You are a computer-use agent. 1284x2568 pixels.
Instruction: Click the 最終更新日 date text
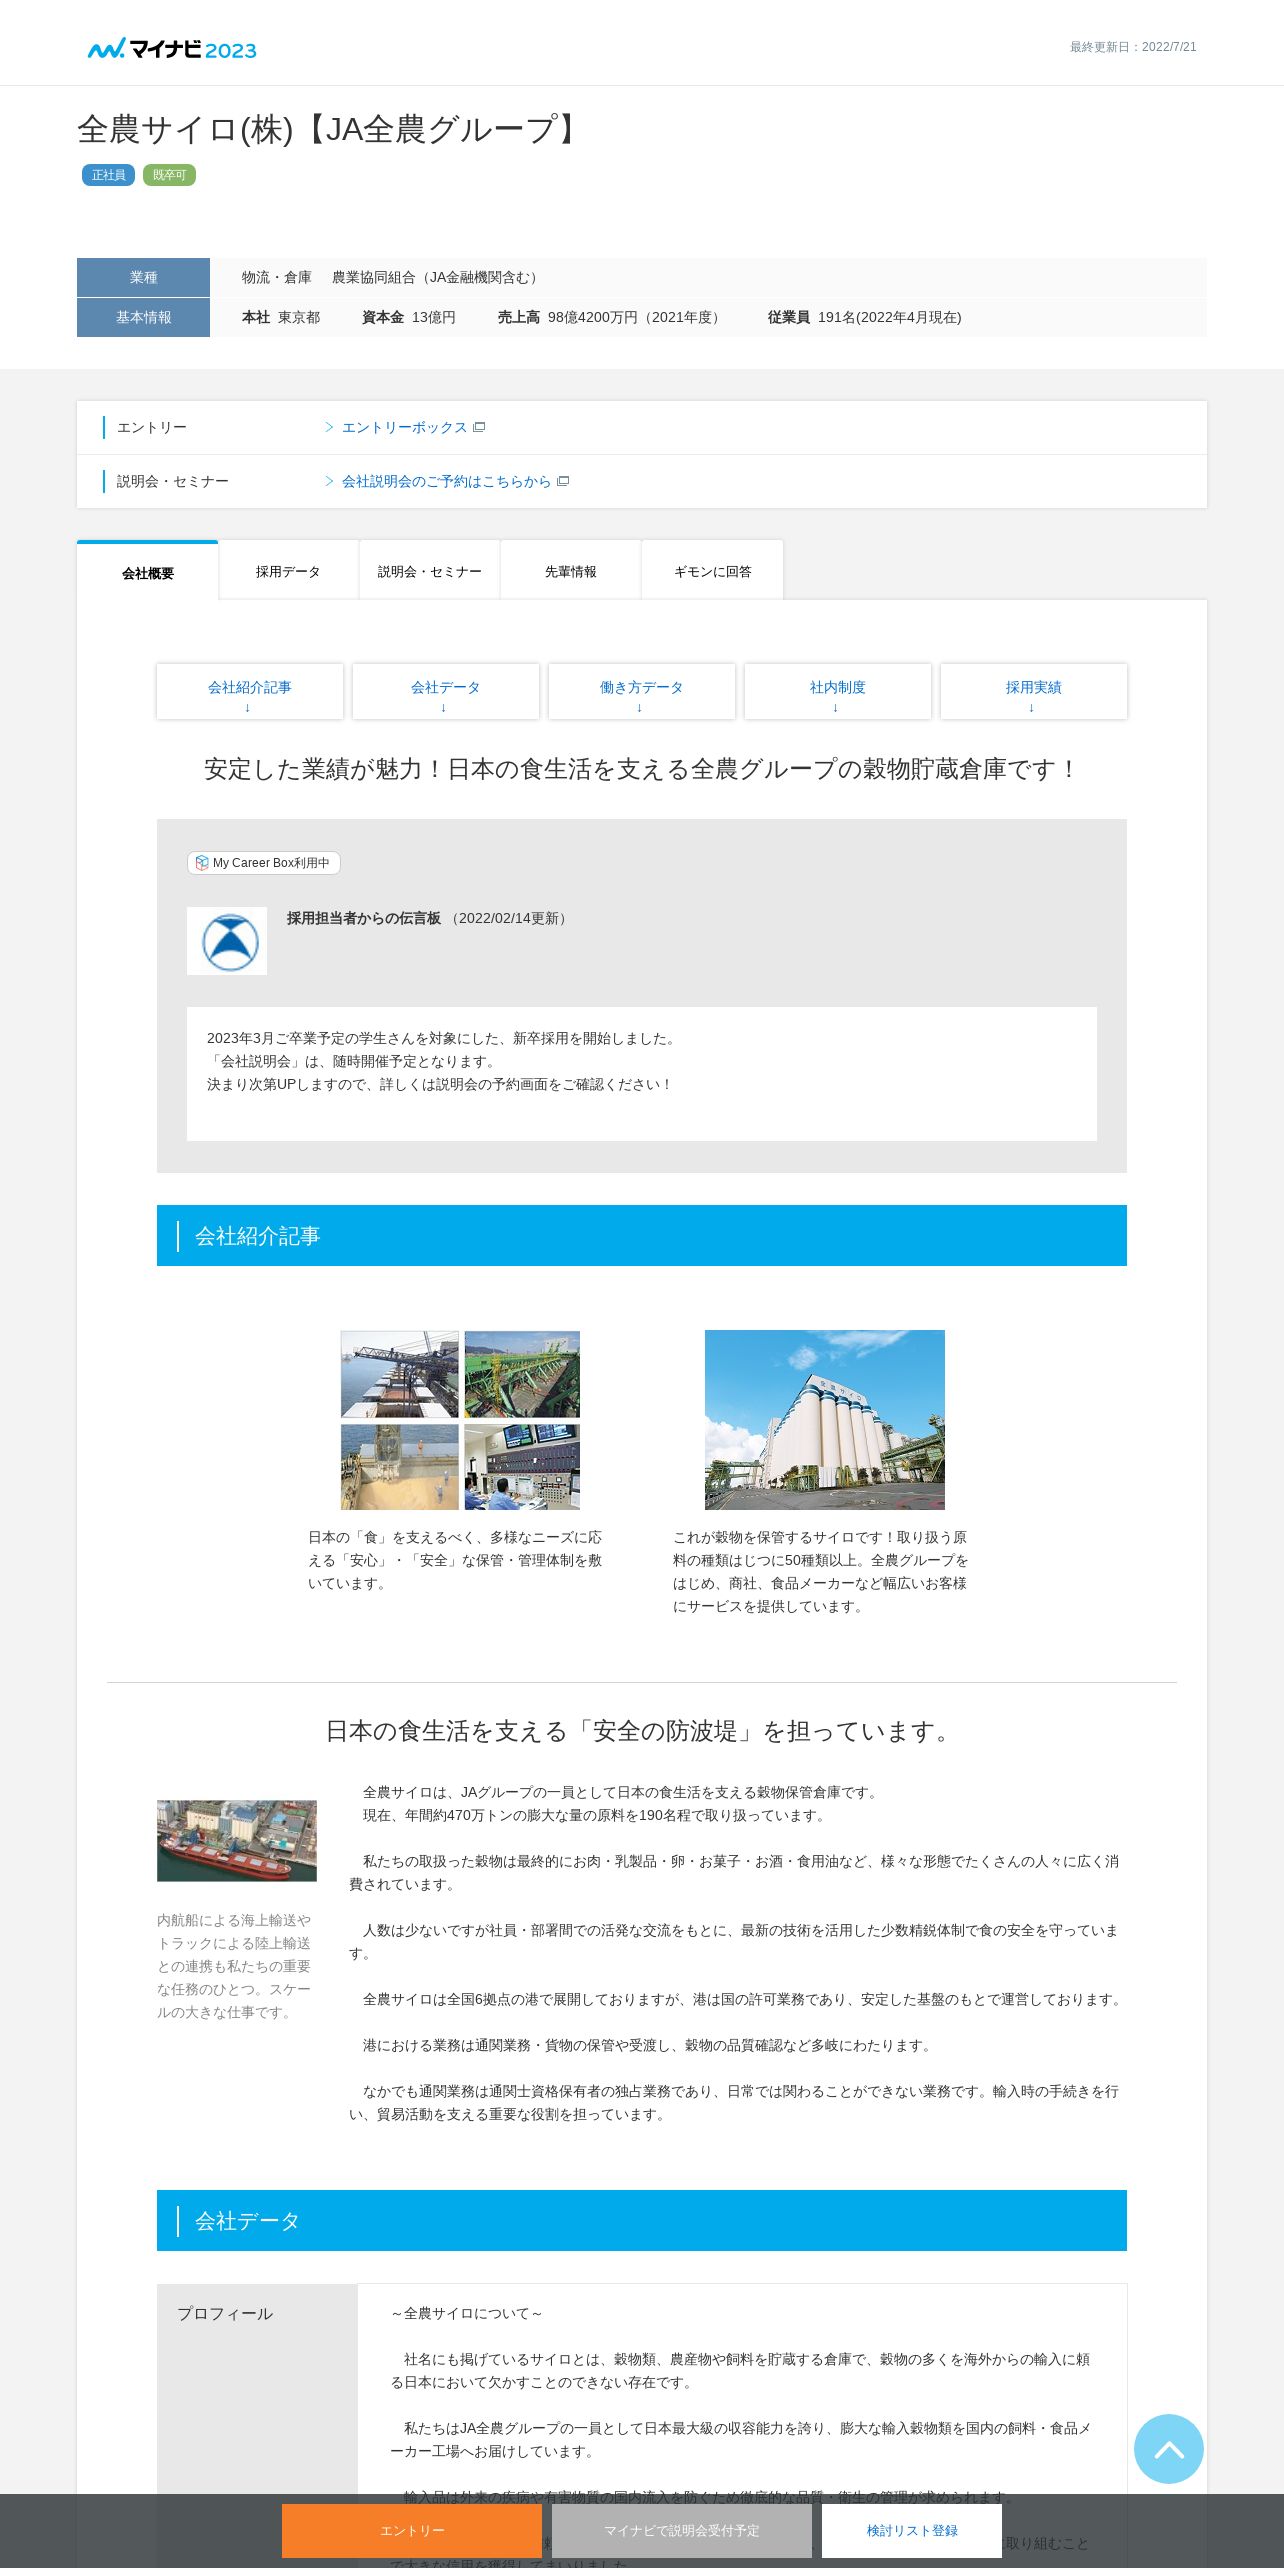point(1133,47)
